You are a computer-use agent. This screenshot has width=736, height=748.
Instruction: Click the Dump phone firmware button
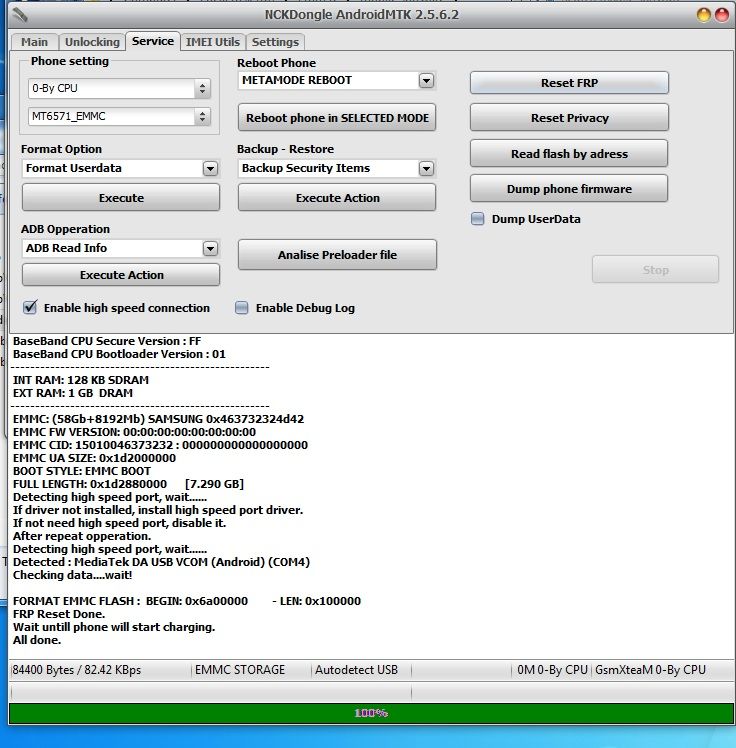tap(569, 189)
